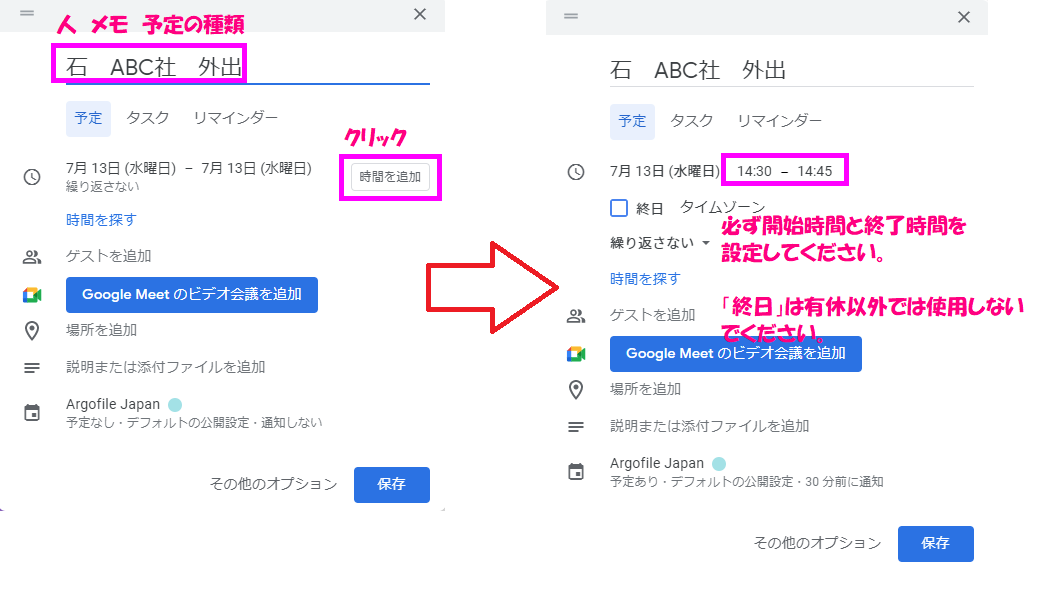The height and width of the screenshot is (596, 1045).
Task: Click the calendar icon in right dialog
Action: click(576, 471)
